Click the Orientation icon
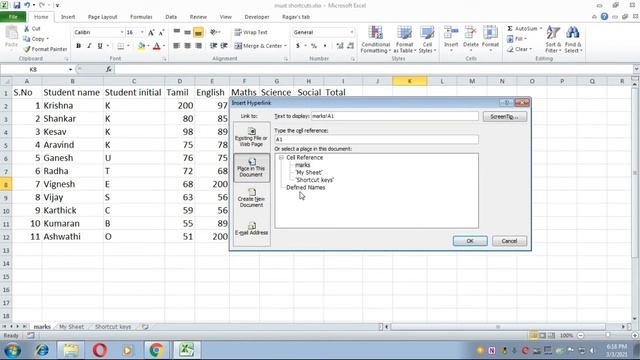The width and height of the screenshot is (640, 360). coord(213,32)
